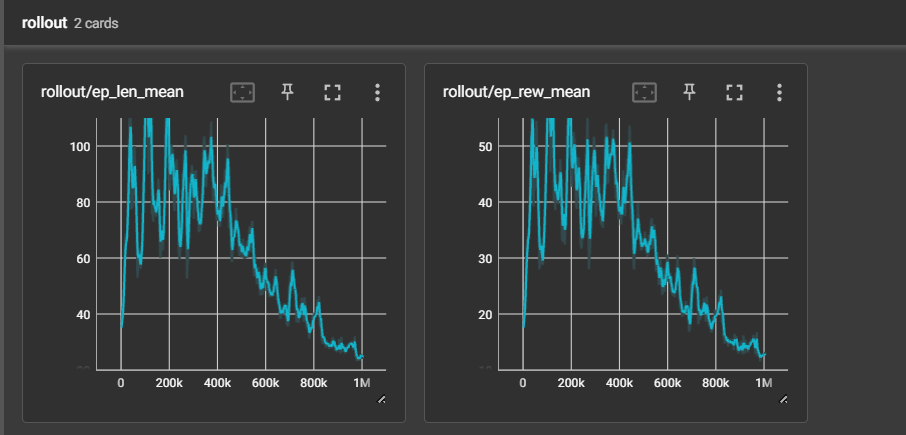Image resolution: width=906 pixels, height=435 pixels.
Task: Click the 200k x-axis label on ep_rew_mean
Action: (571, 382)
